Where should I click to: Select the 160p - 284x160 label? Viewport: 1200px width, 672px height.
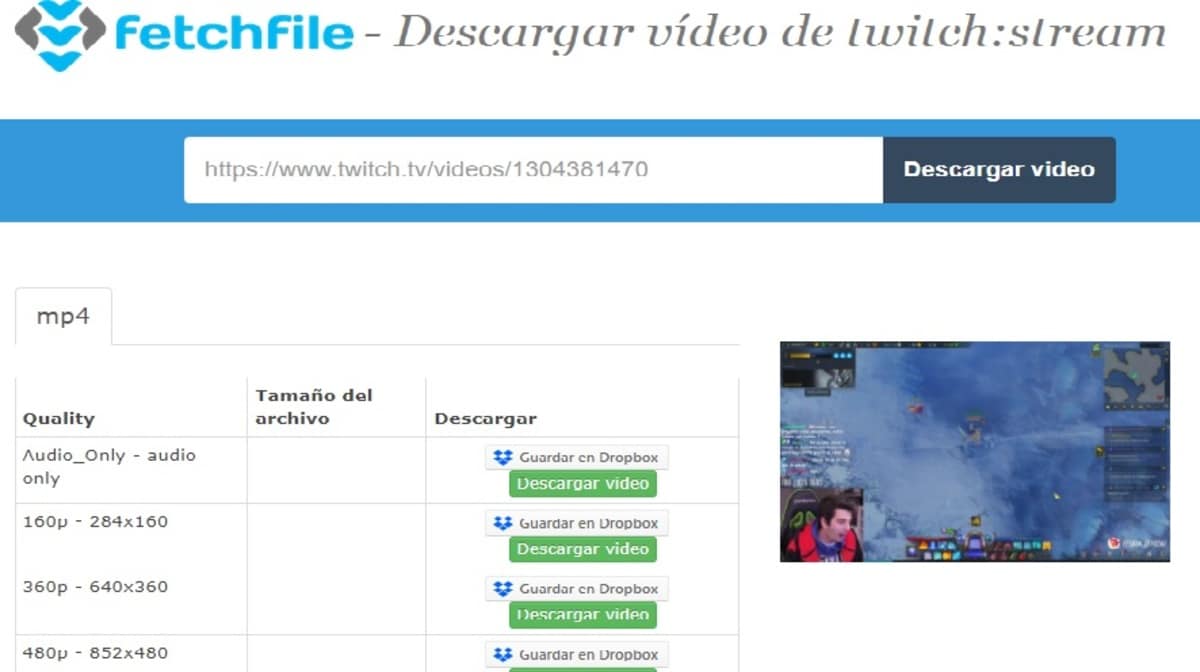click(95, 522)
